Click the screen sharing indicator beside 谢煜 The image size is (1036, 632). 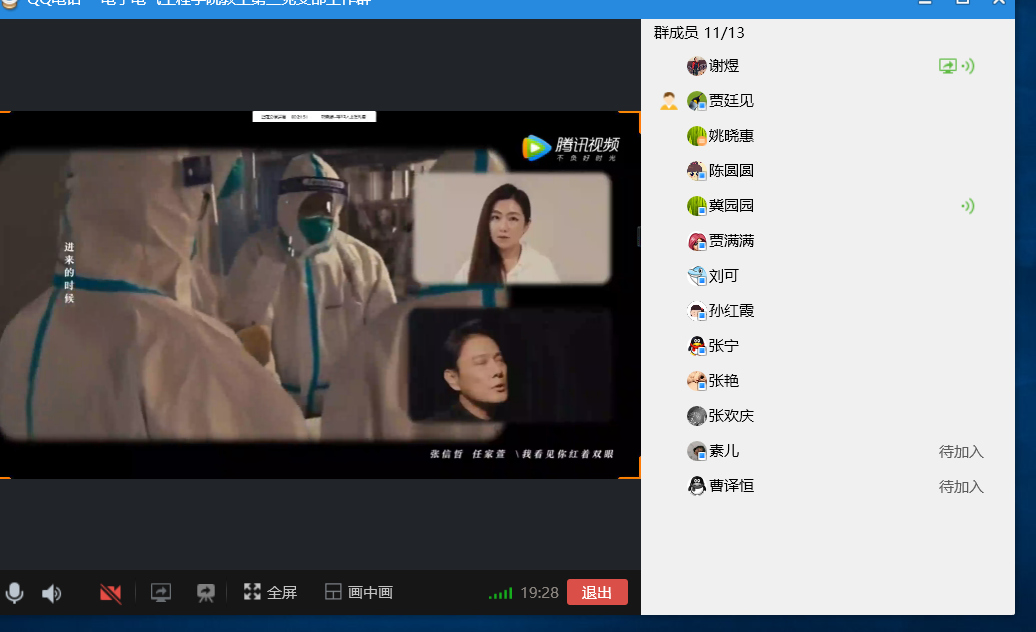tap(947, 66)
